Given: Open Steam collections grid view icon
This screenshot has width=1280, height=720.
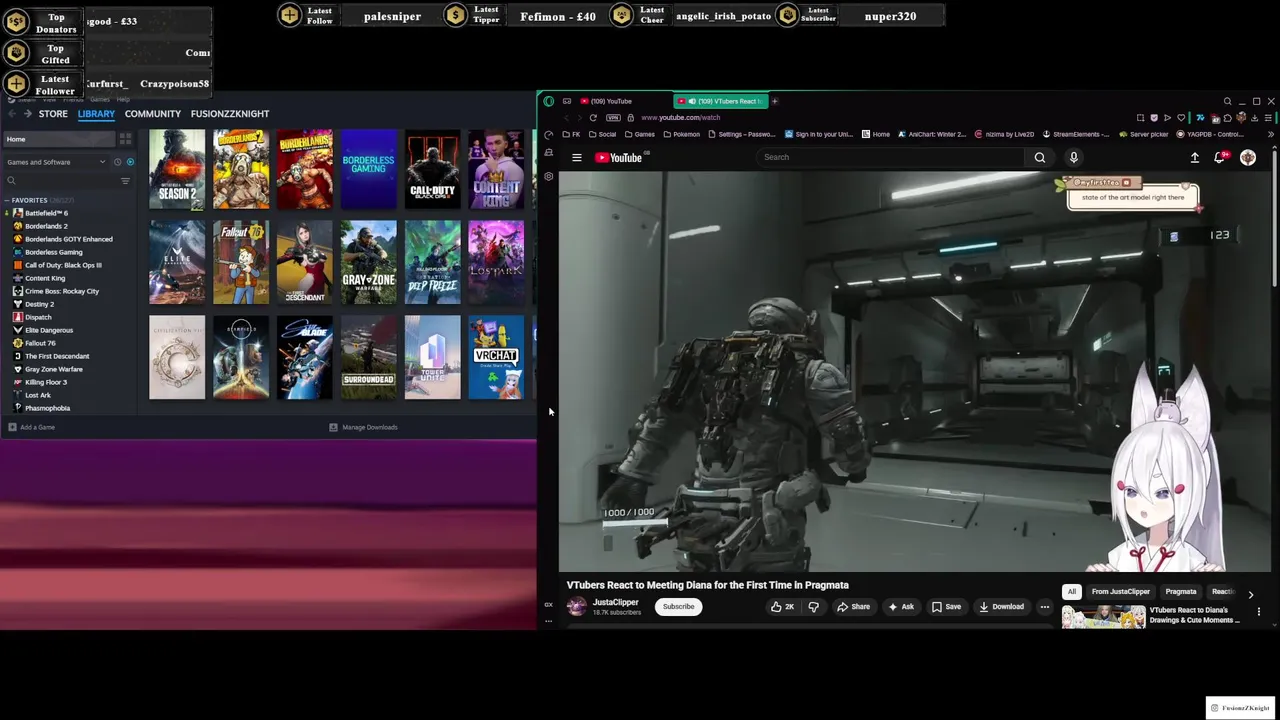Looking at the screenshot, I should [125, 139].
